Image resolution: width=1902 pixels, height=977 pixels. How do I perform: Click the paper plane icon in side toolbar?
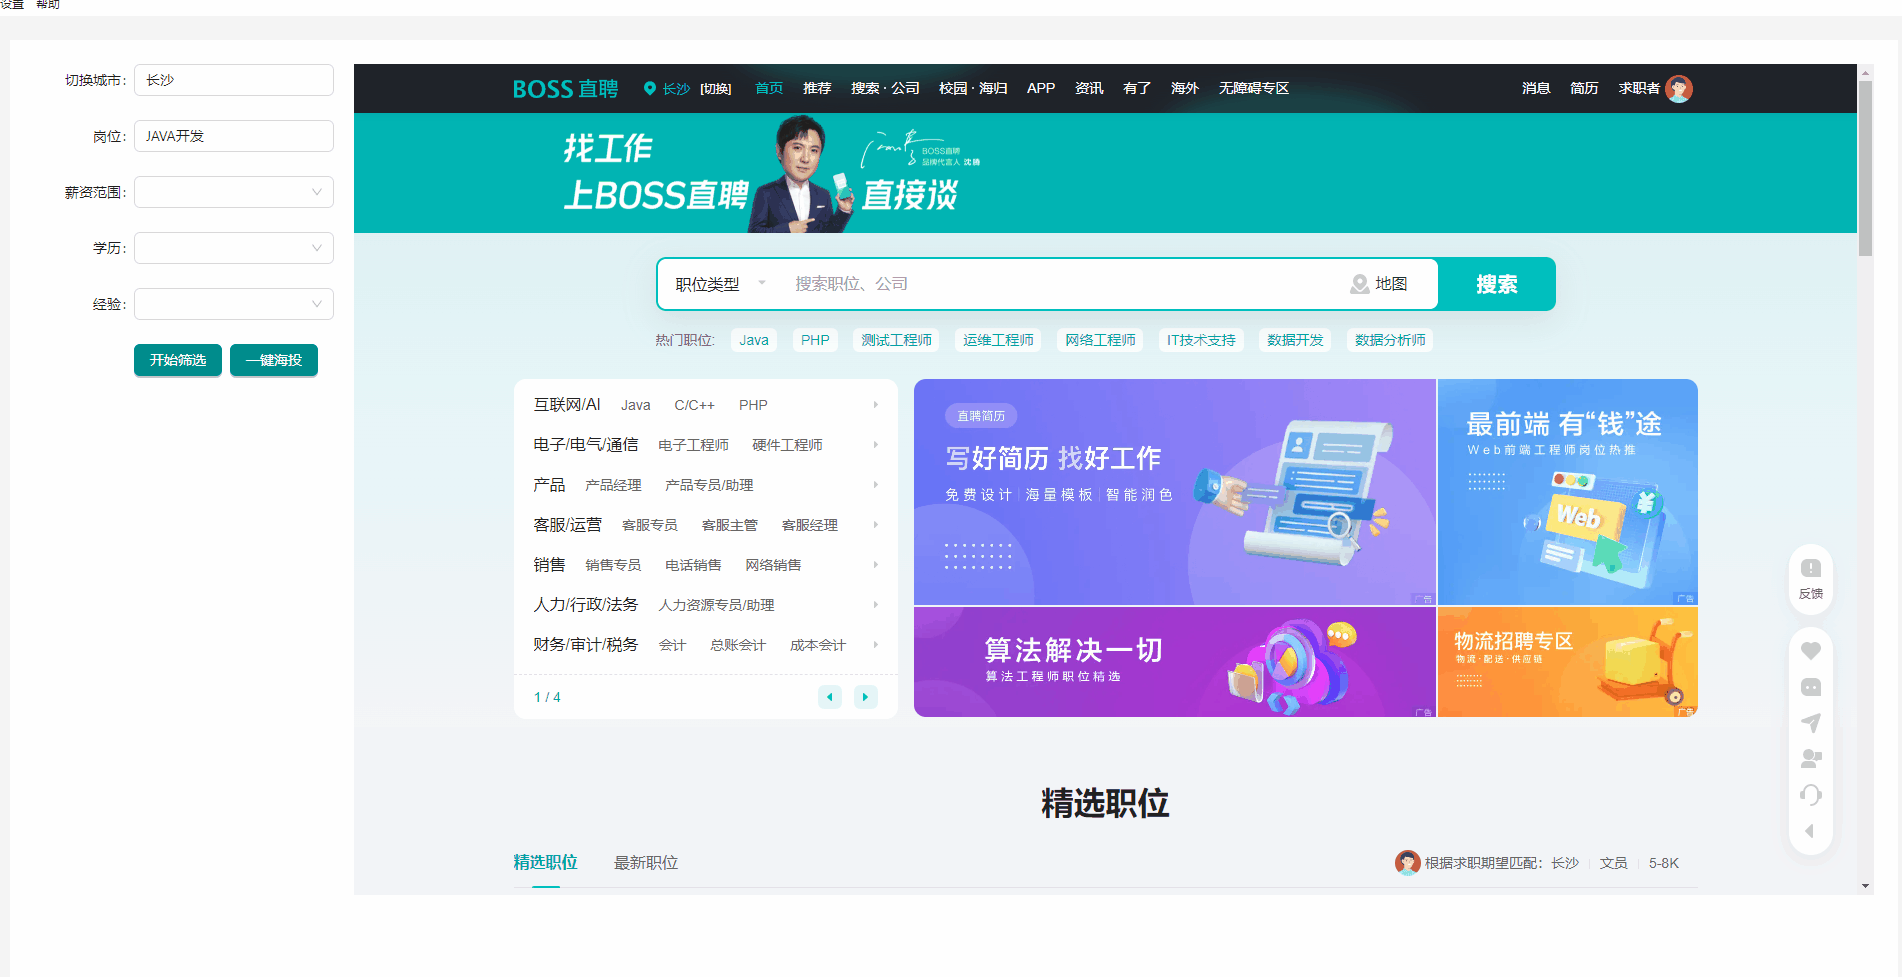pyautogui.click(x=1811, y=723)
